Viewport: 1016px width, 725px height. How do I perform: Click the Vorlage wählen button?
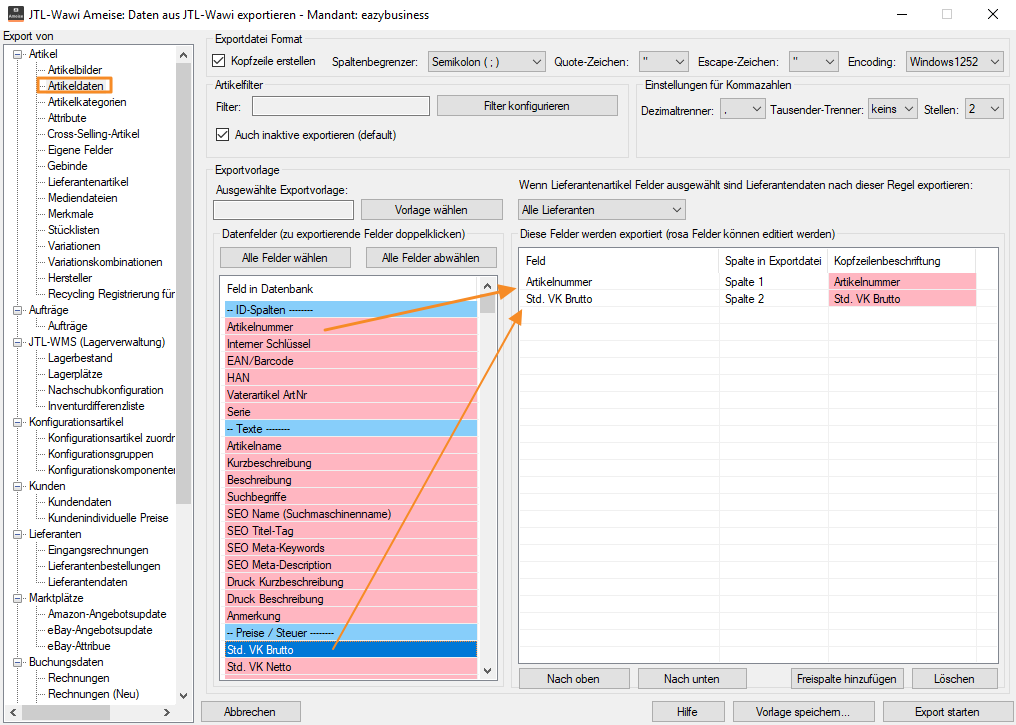point(432,210)
